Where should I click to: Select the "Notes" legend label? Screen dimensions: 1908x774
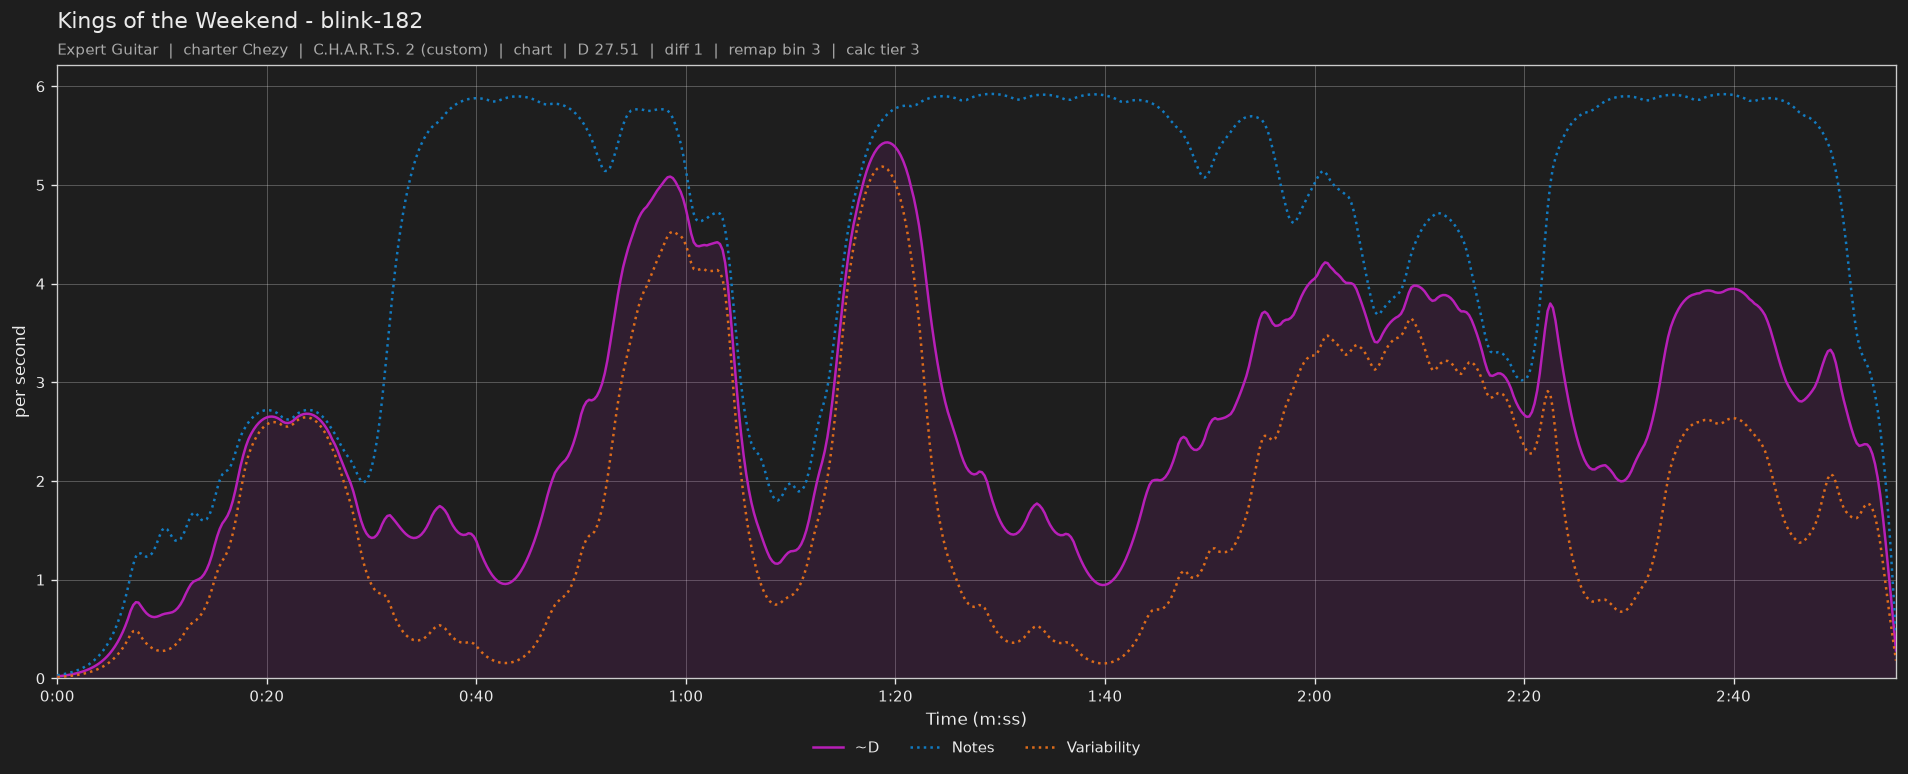pos(973,748)
